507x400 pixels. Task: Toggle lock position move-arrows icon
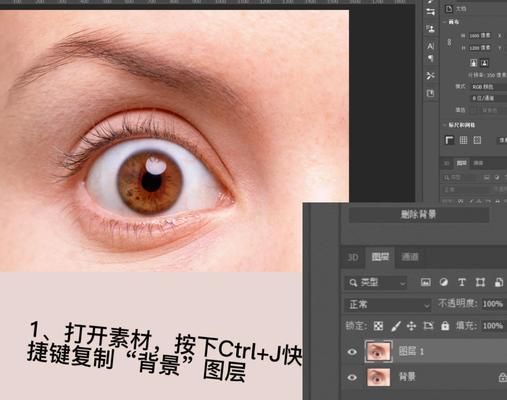coord(412,326)
